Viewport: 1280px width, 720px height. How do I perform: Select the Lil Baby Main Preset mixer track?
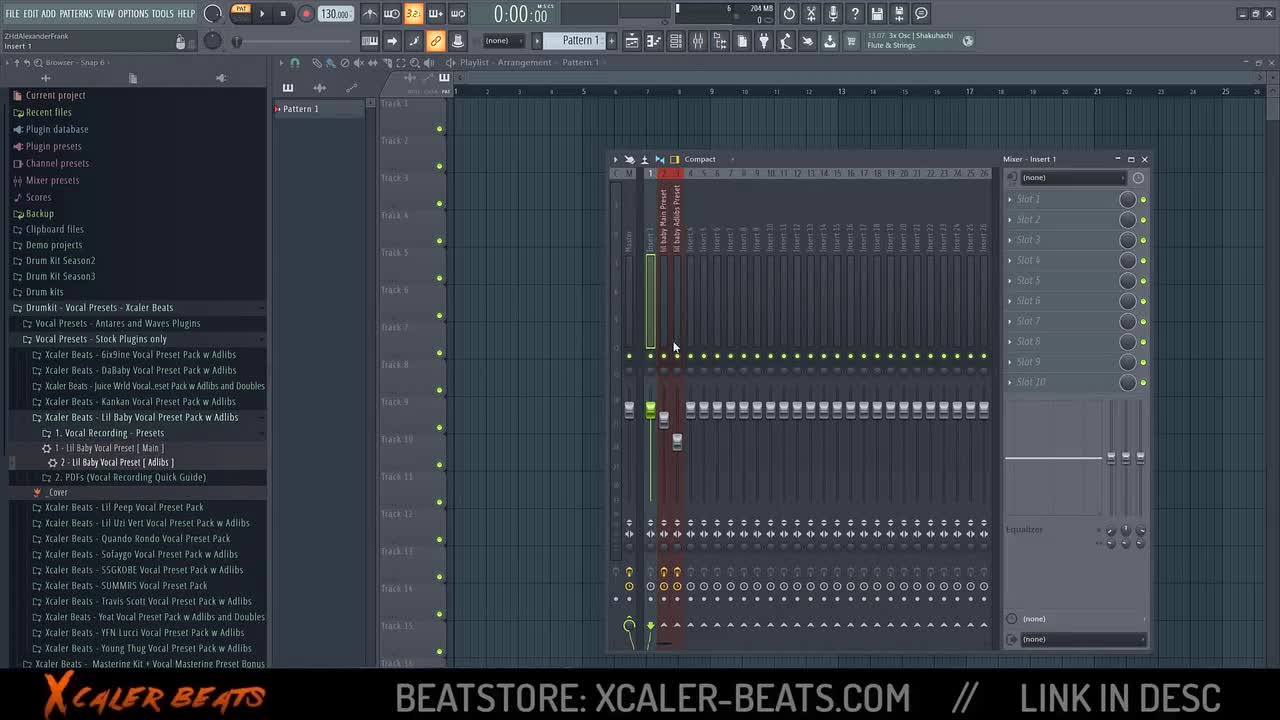click(x=663, y=220)
